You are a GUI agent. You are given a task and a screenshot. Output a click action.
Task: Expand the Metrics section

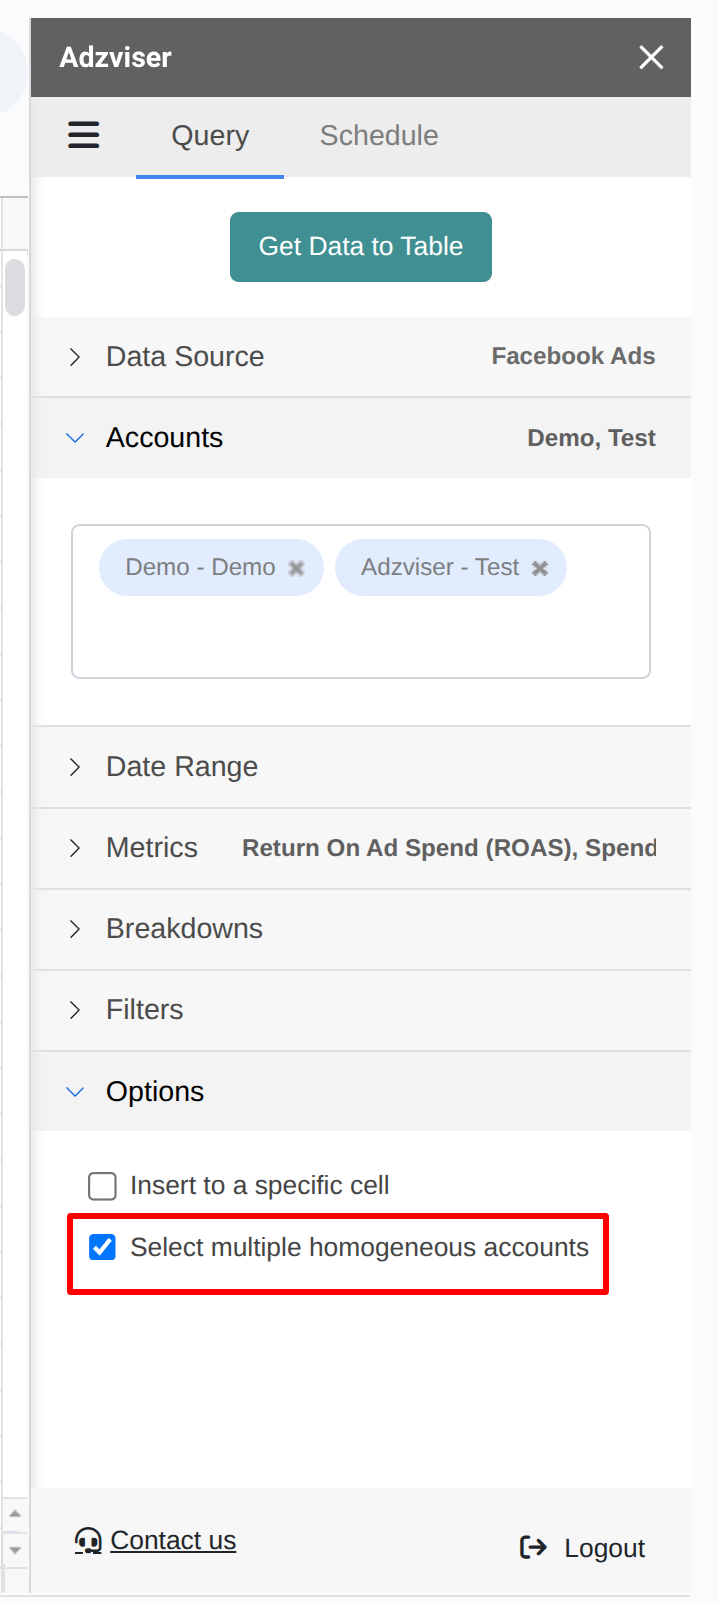pyautogui.click(x=361, y=848)
